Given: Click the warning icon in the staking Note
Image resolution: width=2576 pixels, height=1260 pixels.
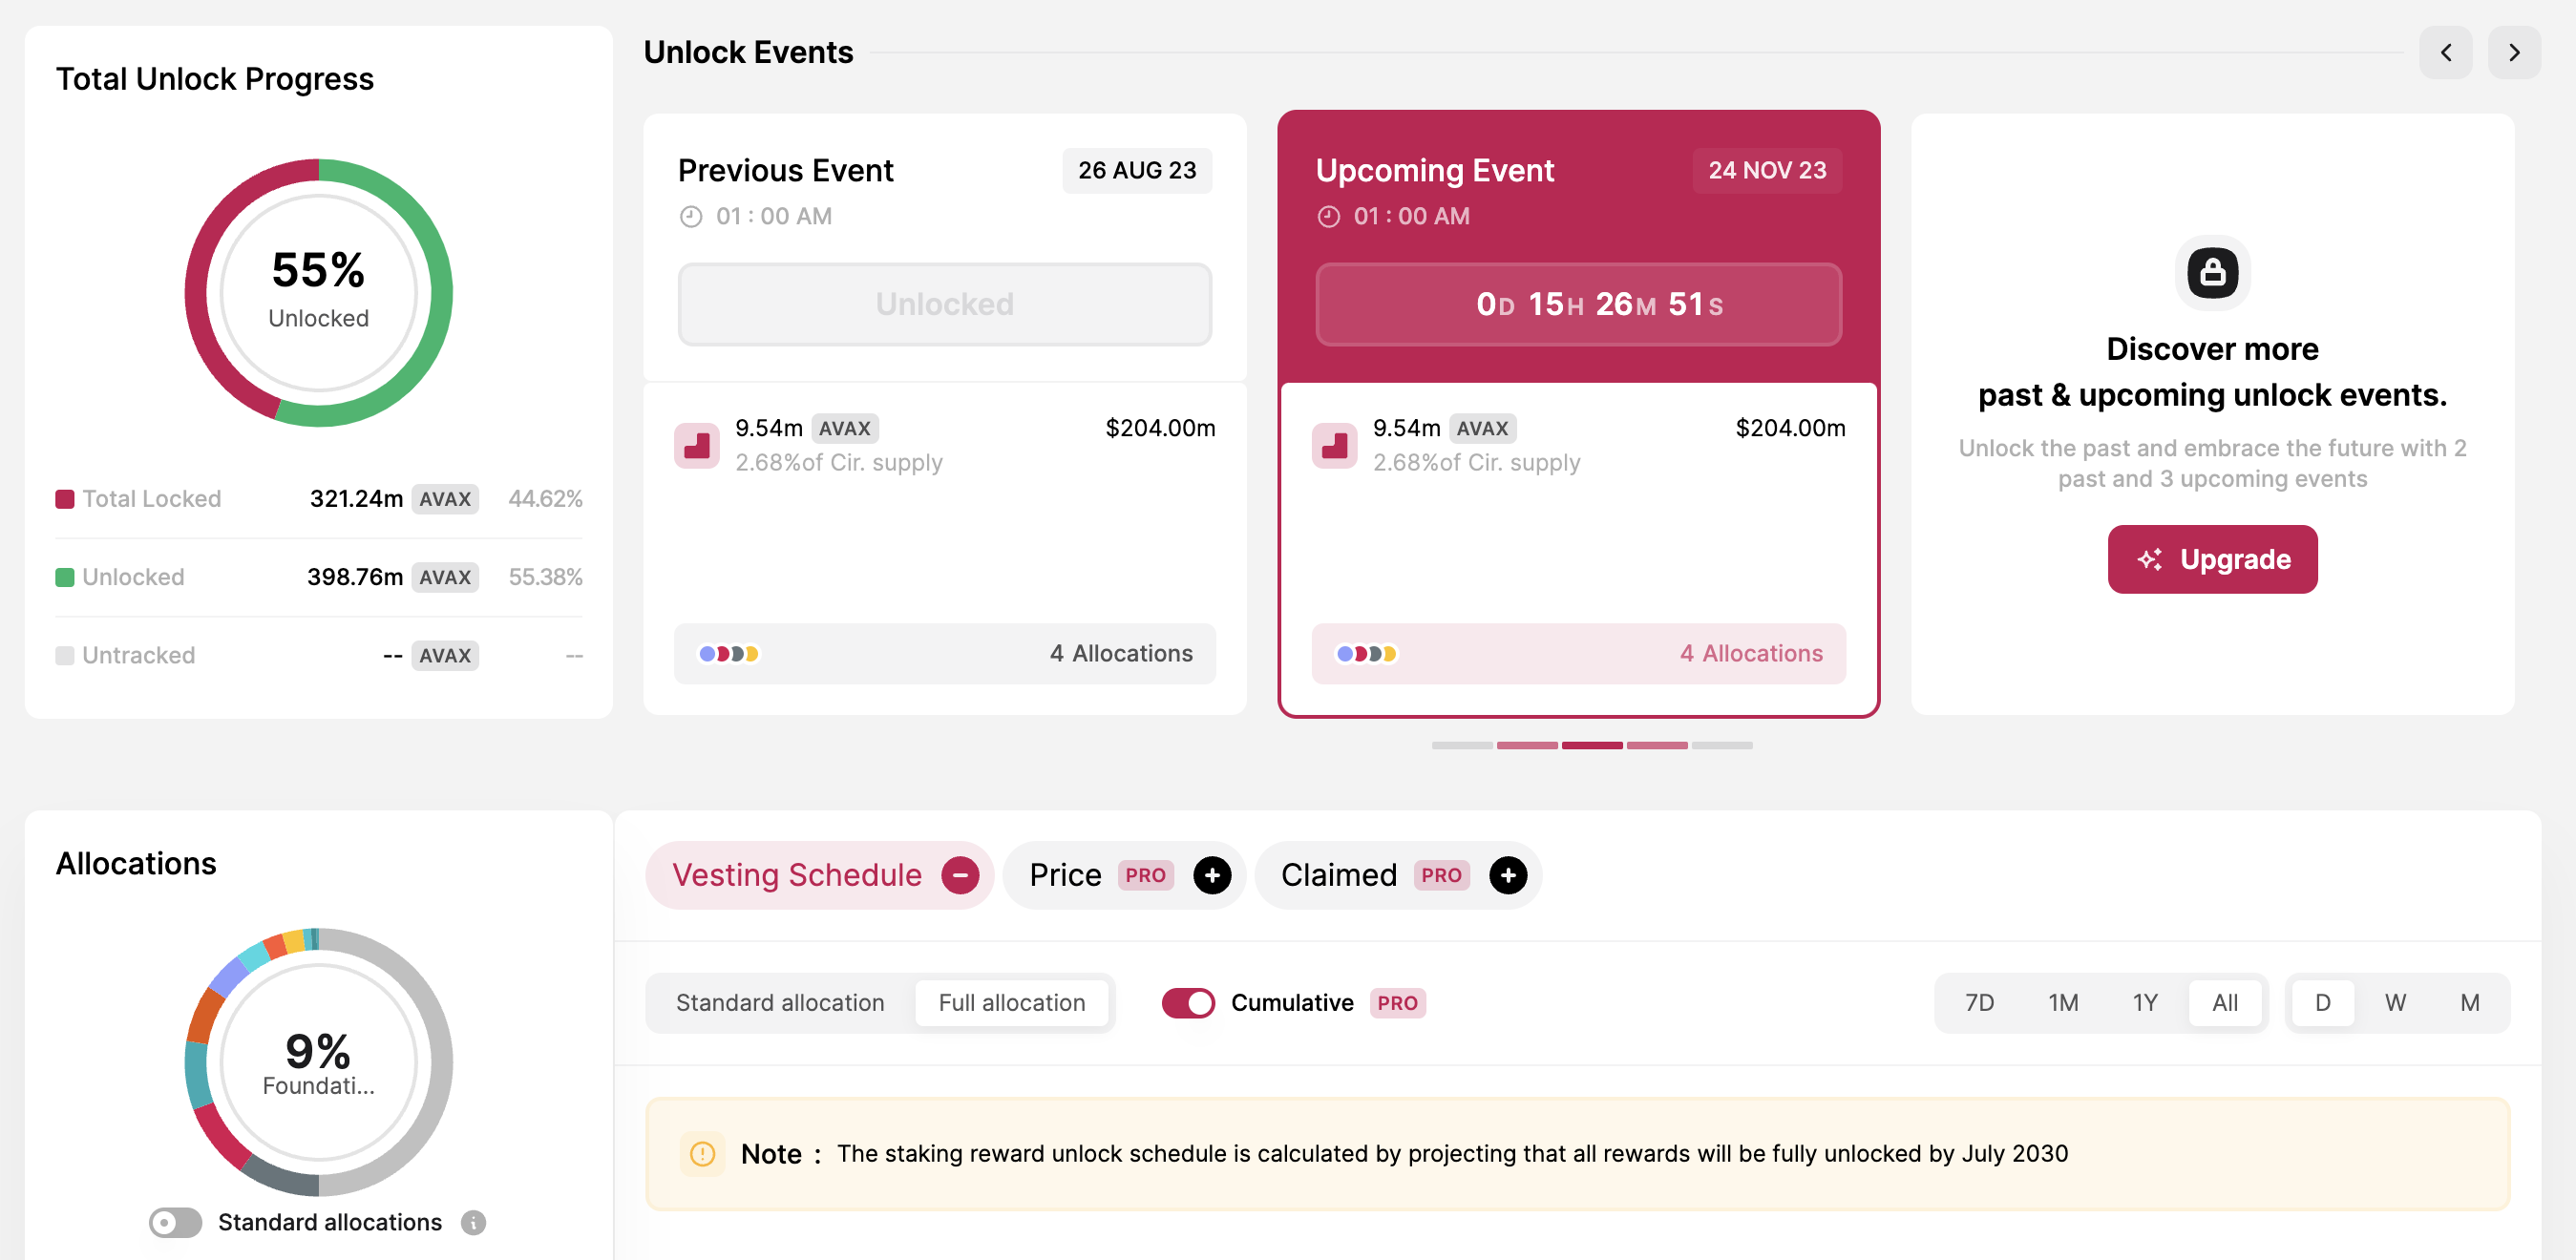Looking at the screenshot, I should [702, 1153].
